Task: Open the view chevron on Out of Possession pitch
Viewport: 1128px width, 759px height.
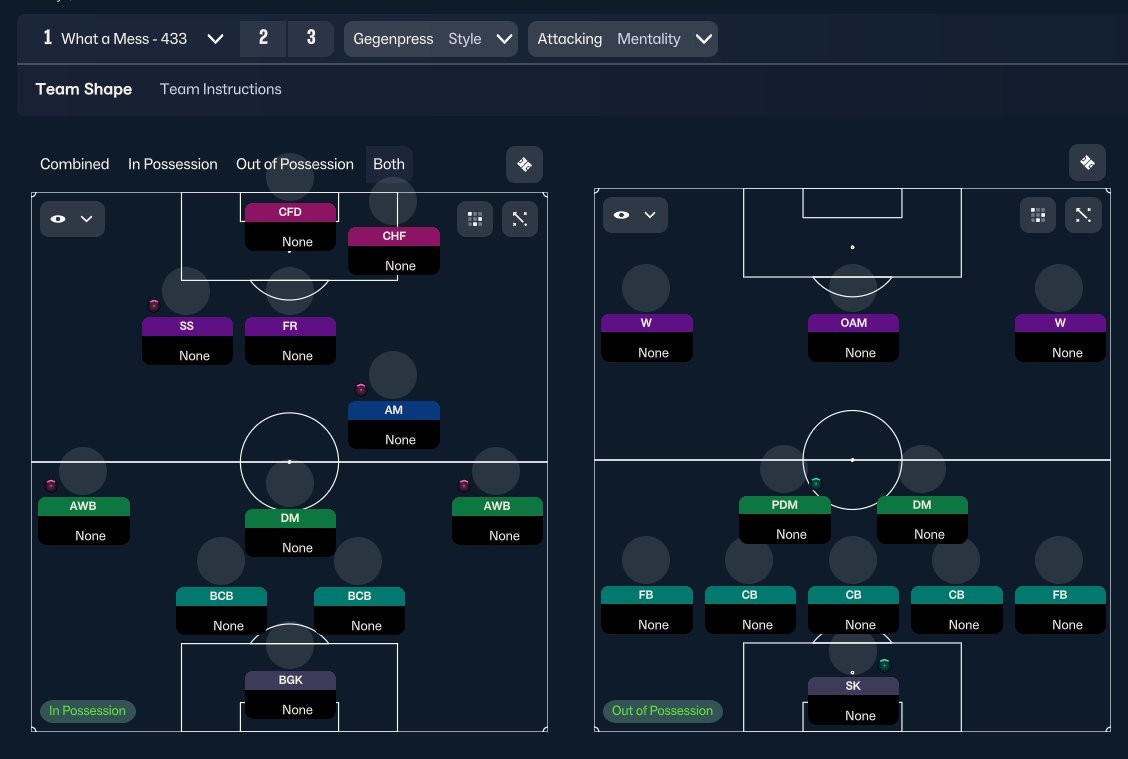Action: (x=650, y=215)
